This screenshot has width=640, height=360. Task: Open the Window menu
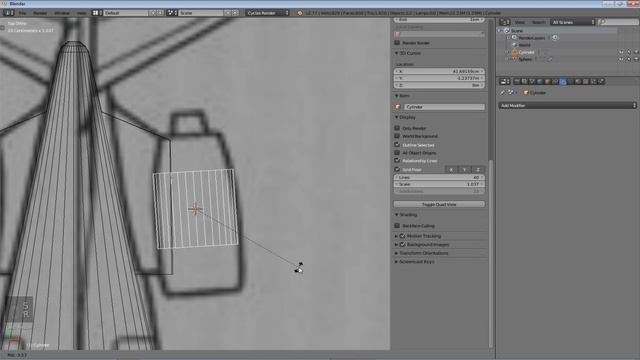[x=62, y=13]
